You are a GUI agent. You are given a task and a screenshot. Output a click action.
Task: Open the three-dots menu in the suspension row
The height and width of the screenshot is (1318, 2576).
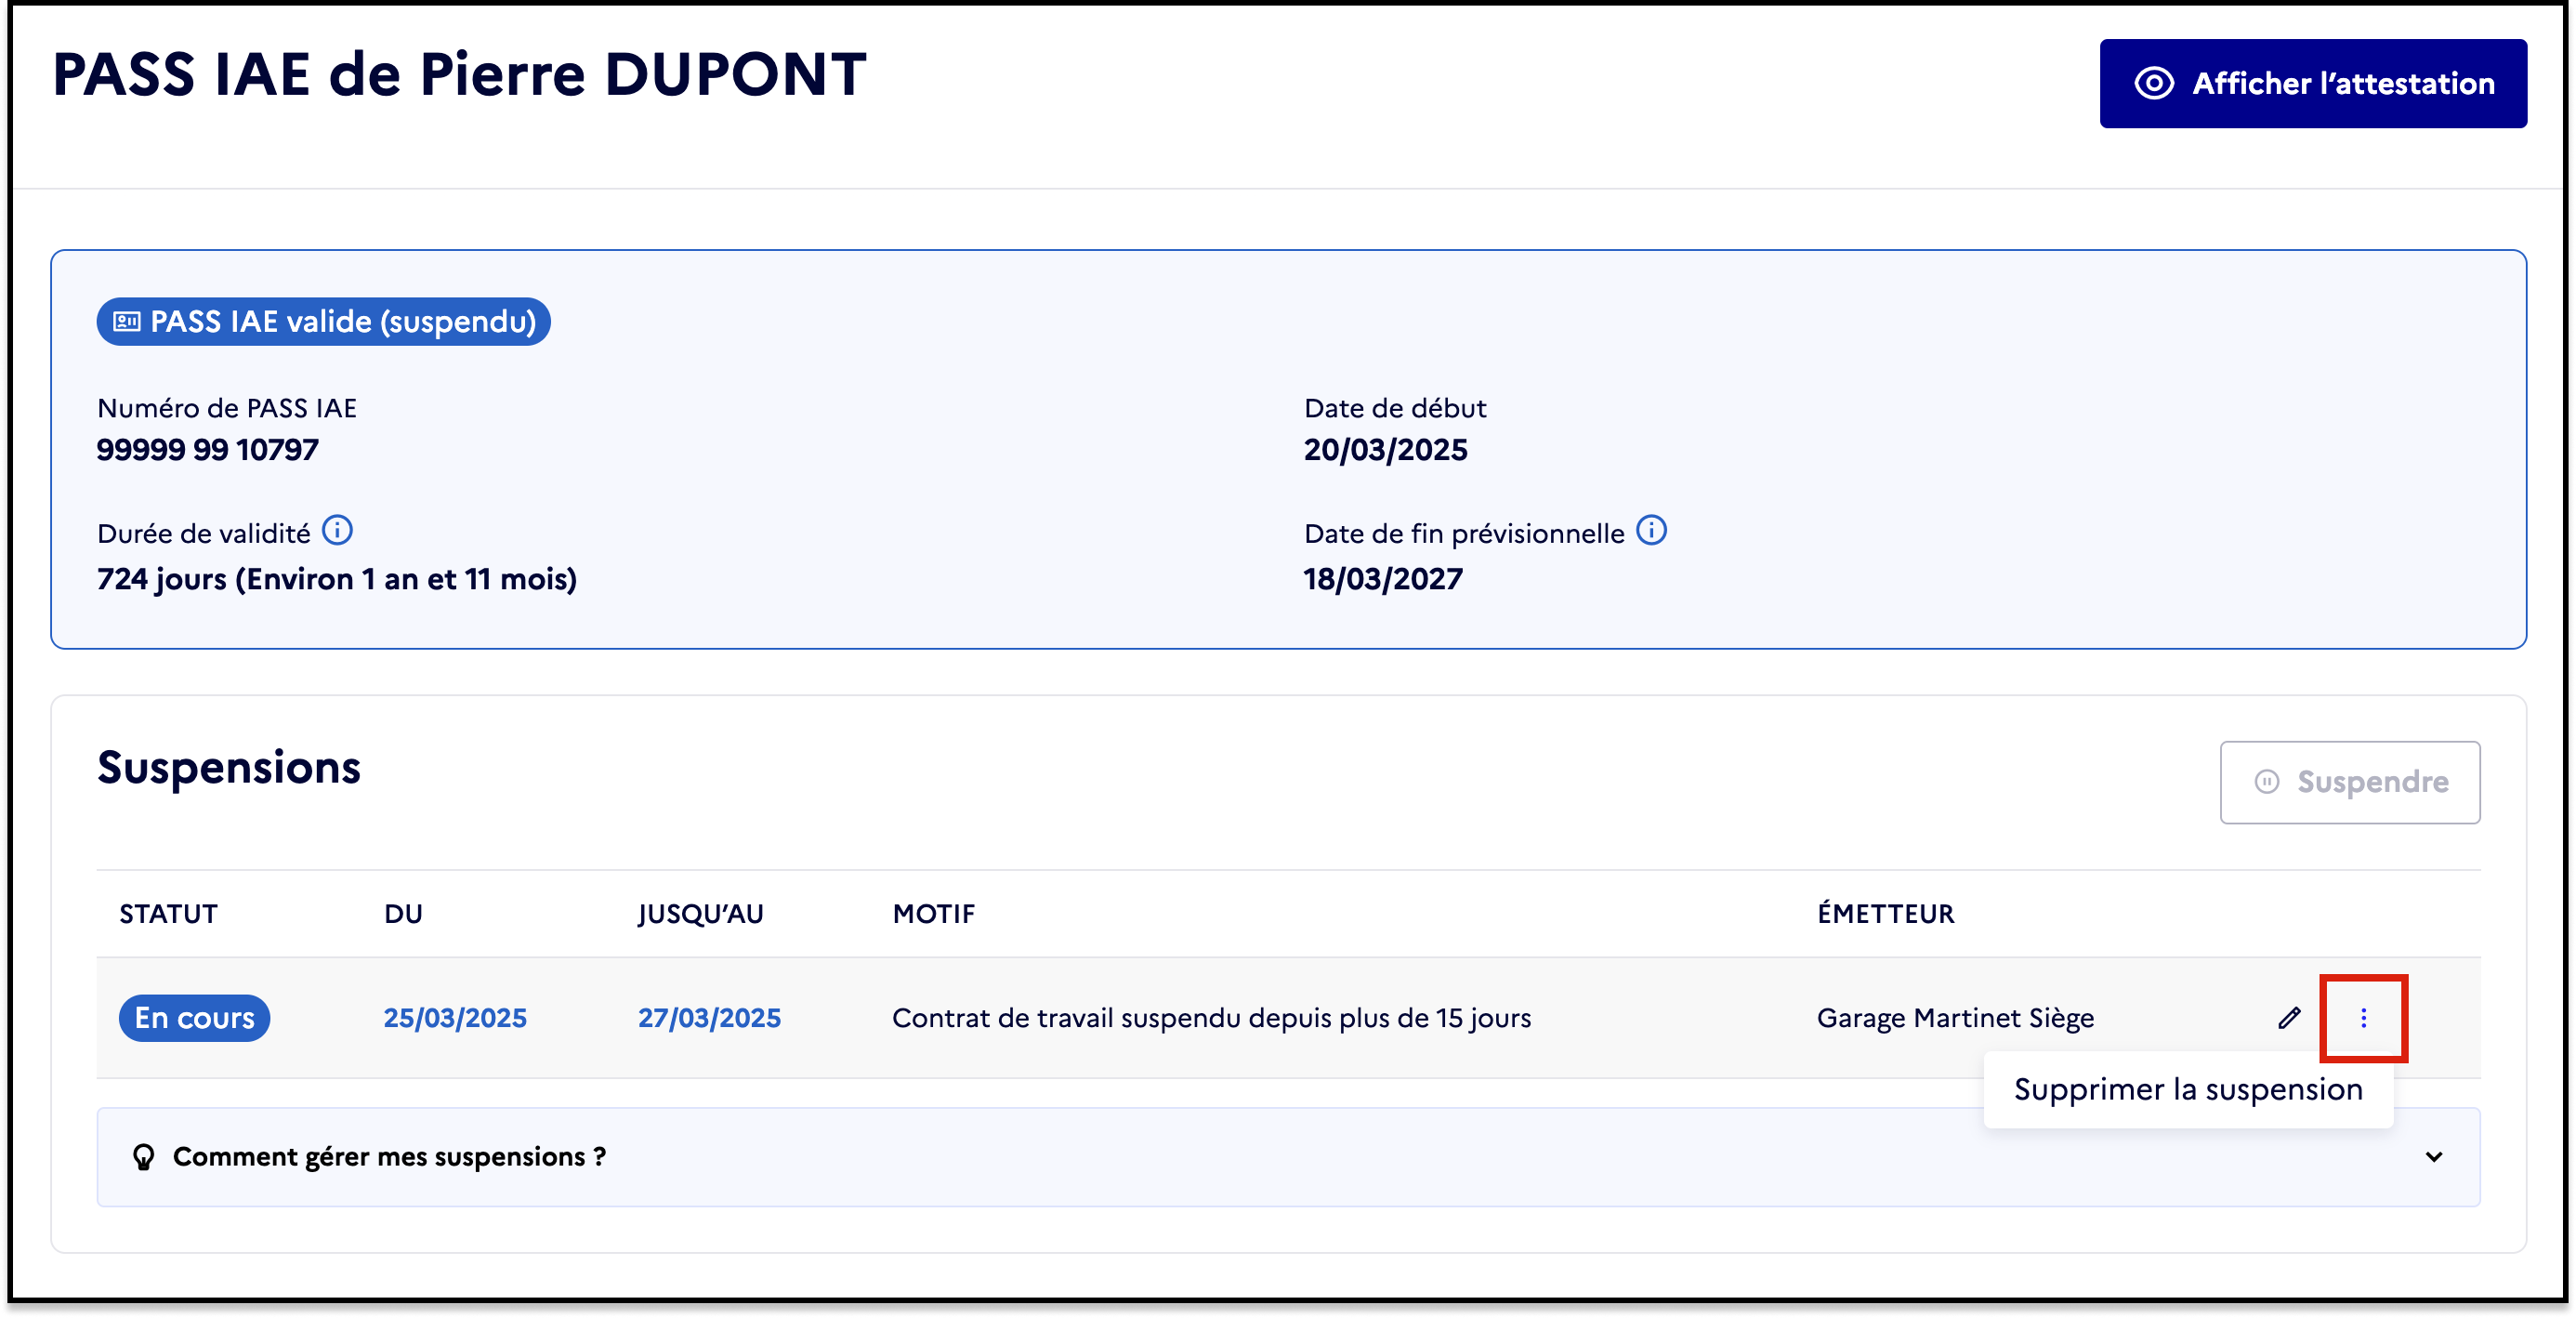[x=2363, y=1018]
